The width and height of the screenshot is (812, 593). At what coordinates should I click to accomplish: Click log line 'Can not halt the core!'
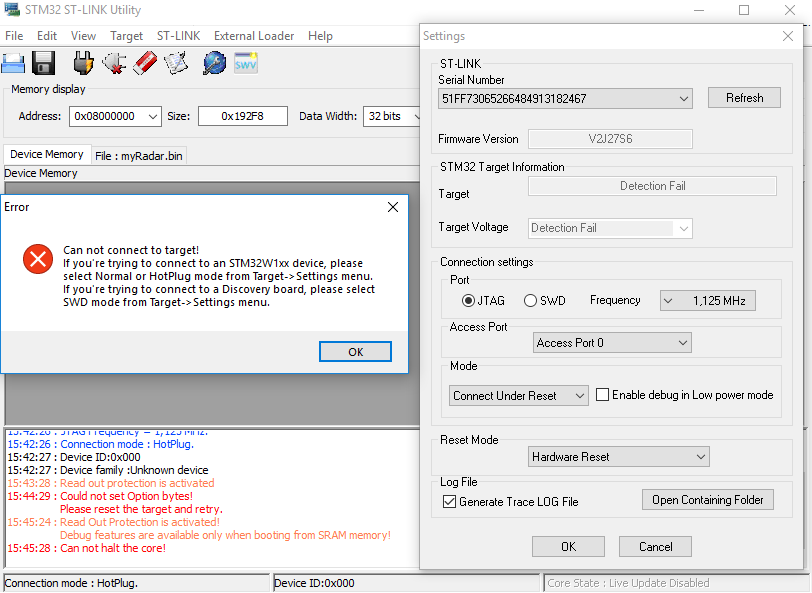pyautogui.click(x=86, y=548)
